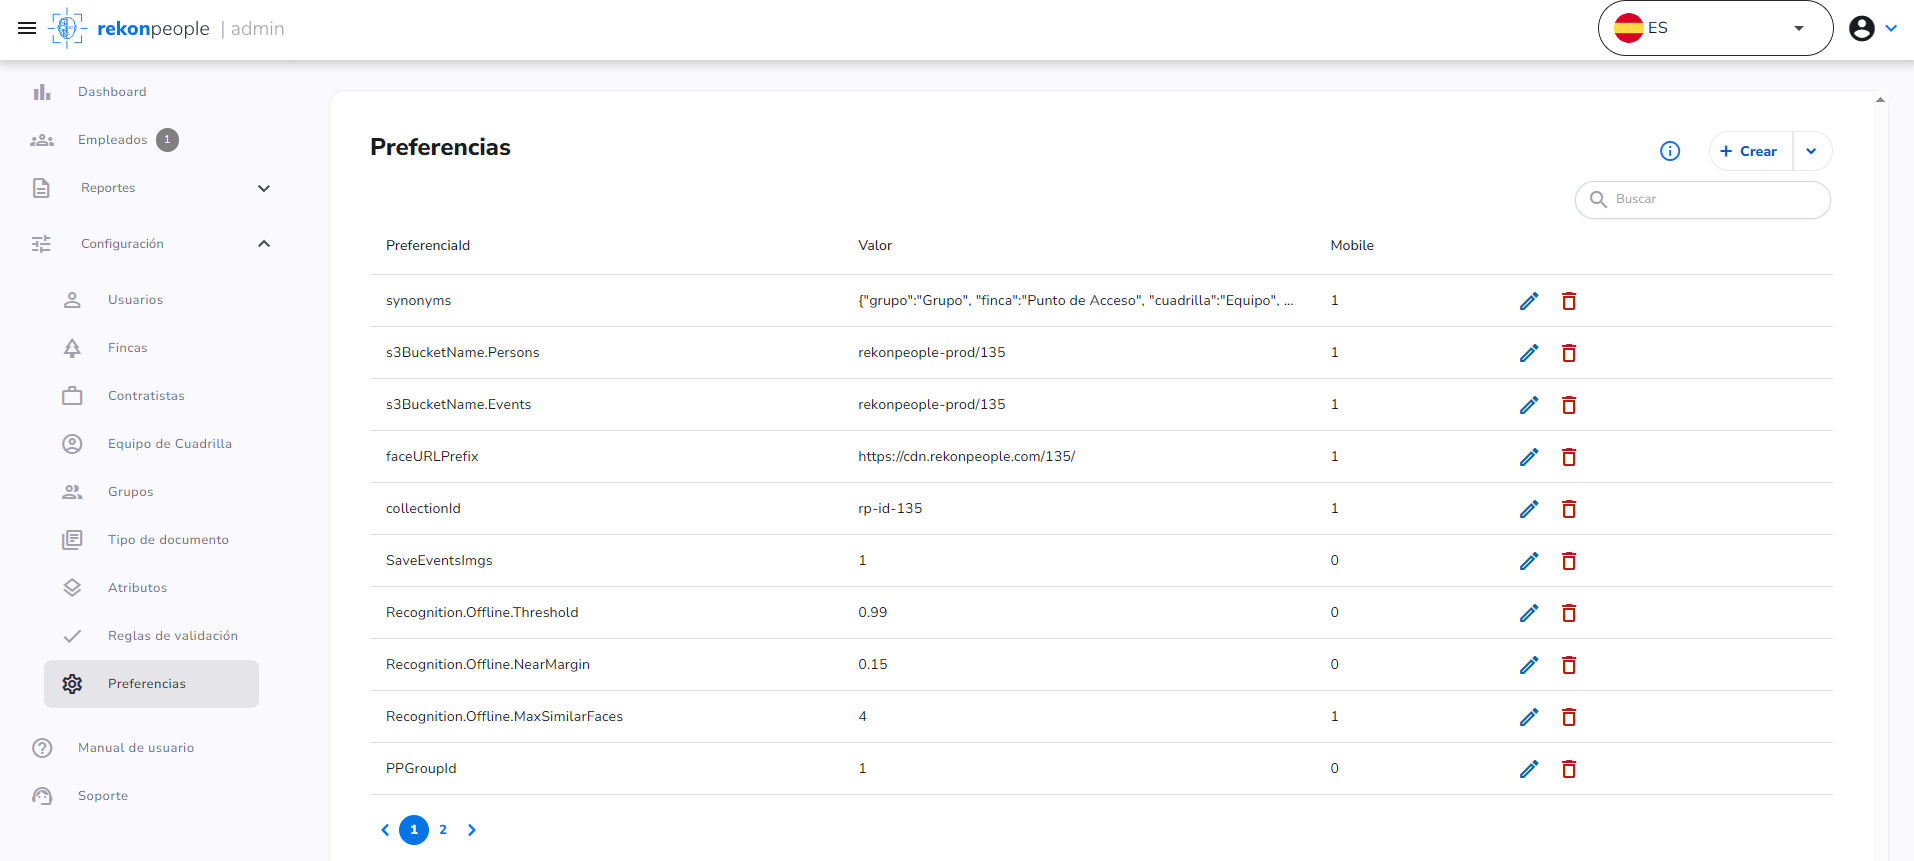Open the ES language dropdown
The height and width of the screenshot is (861, 1914).
[1715, 28]
